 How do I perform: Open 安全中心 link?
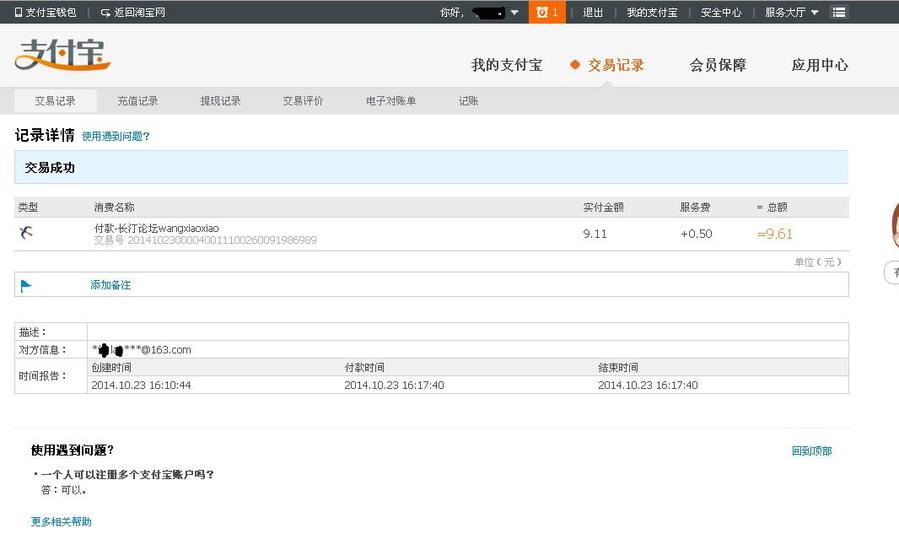tap(721, 12)
